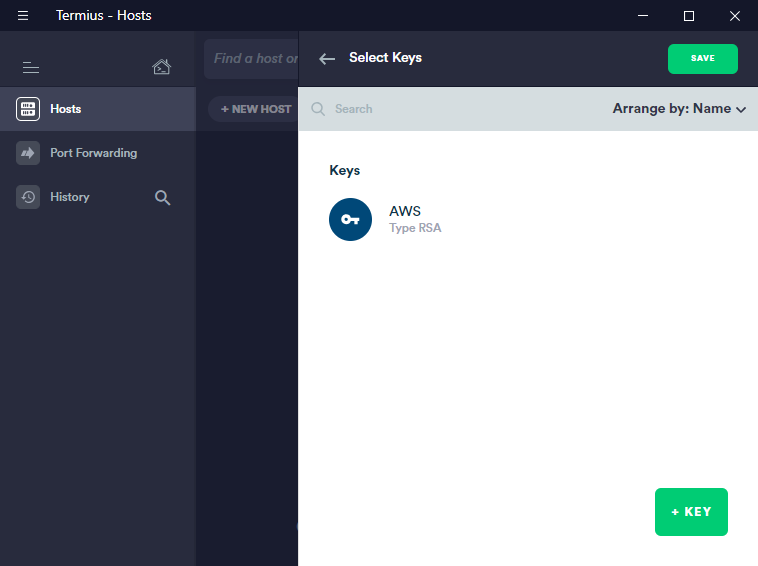Select the AWS key name
The height and width of the screenshot is (566, 758).
(x=405, y=211)
